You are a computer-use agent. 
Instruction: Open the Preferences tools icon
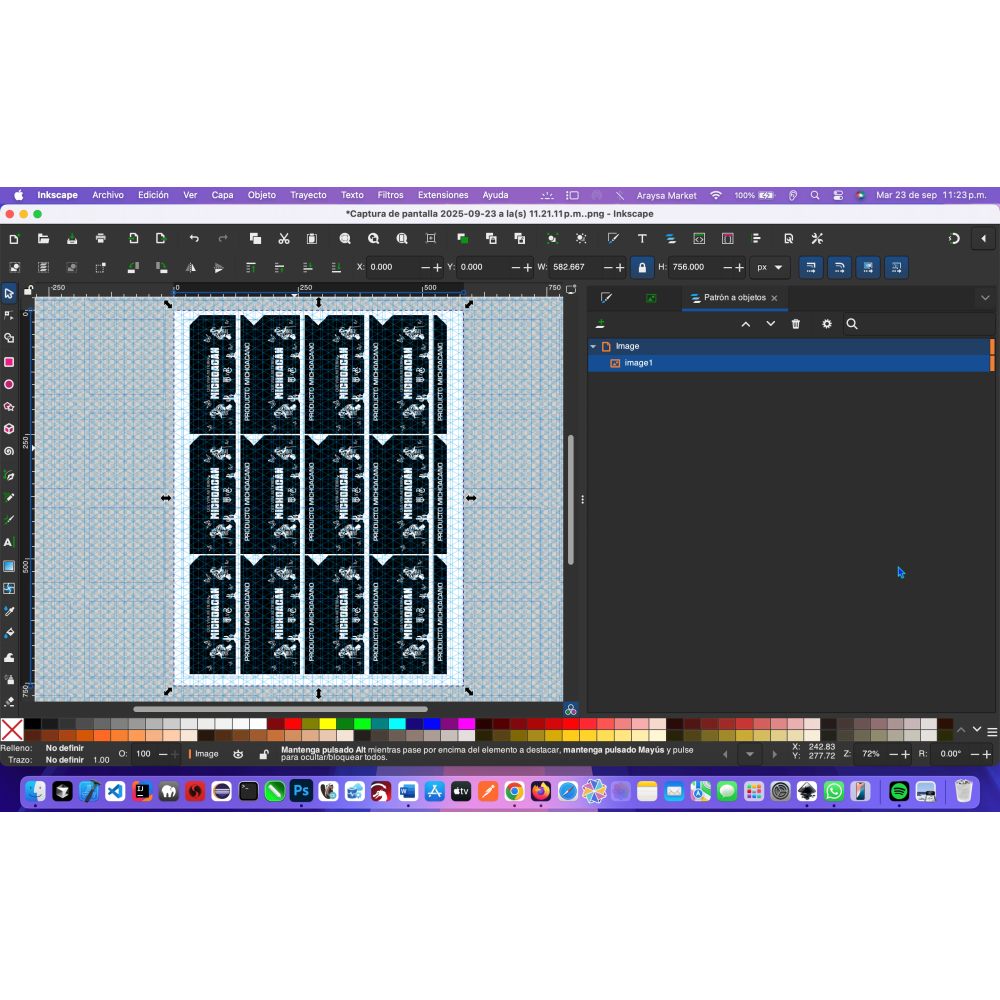[817, 239]
